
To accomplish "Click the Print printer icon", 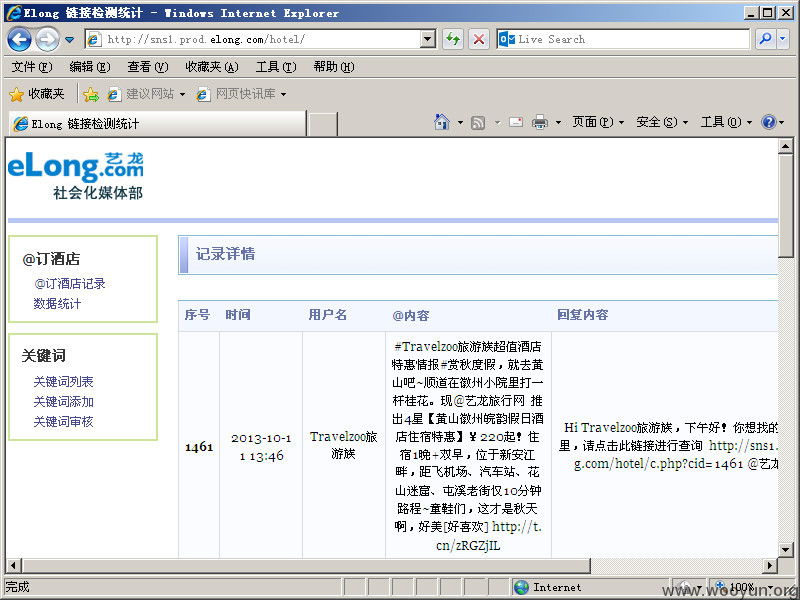I will 539,122.
